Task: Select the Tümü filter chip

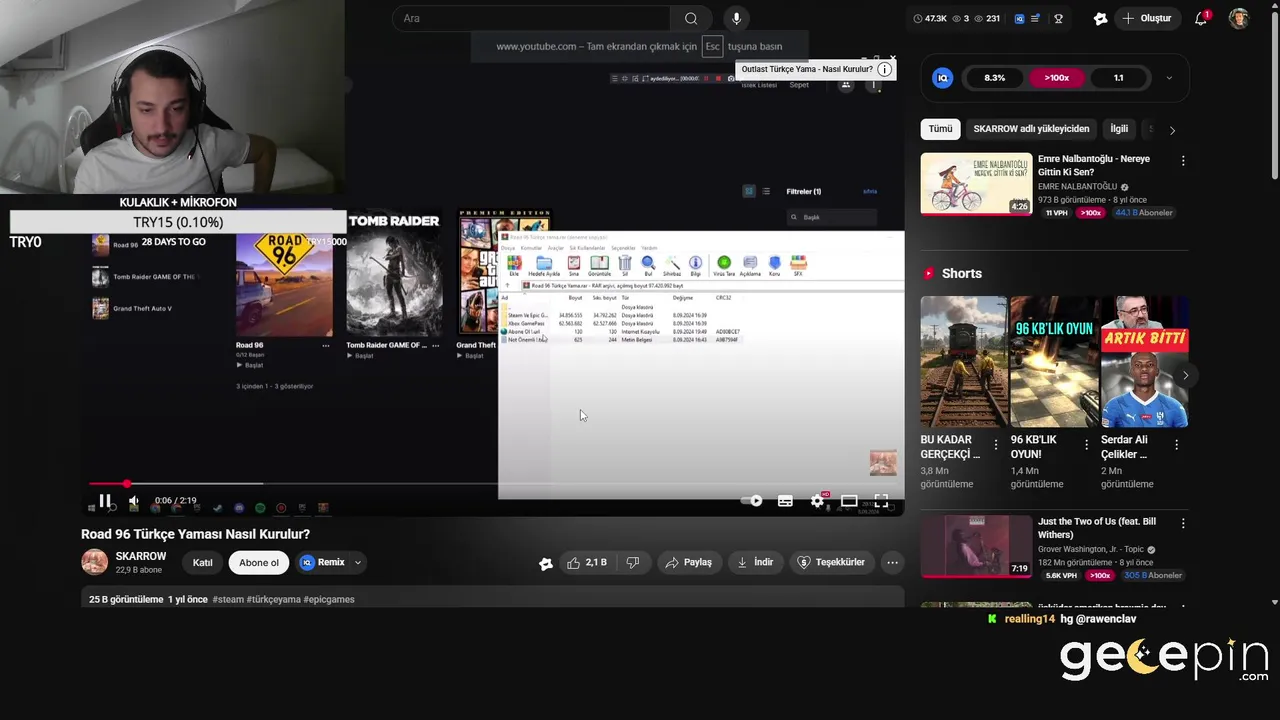Action: tap(940, 129)
